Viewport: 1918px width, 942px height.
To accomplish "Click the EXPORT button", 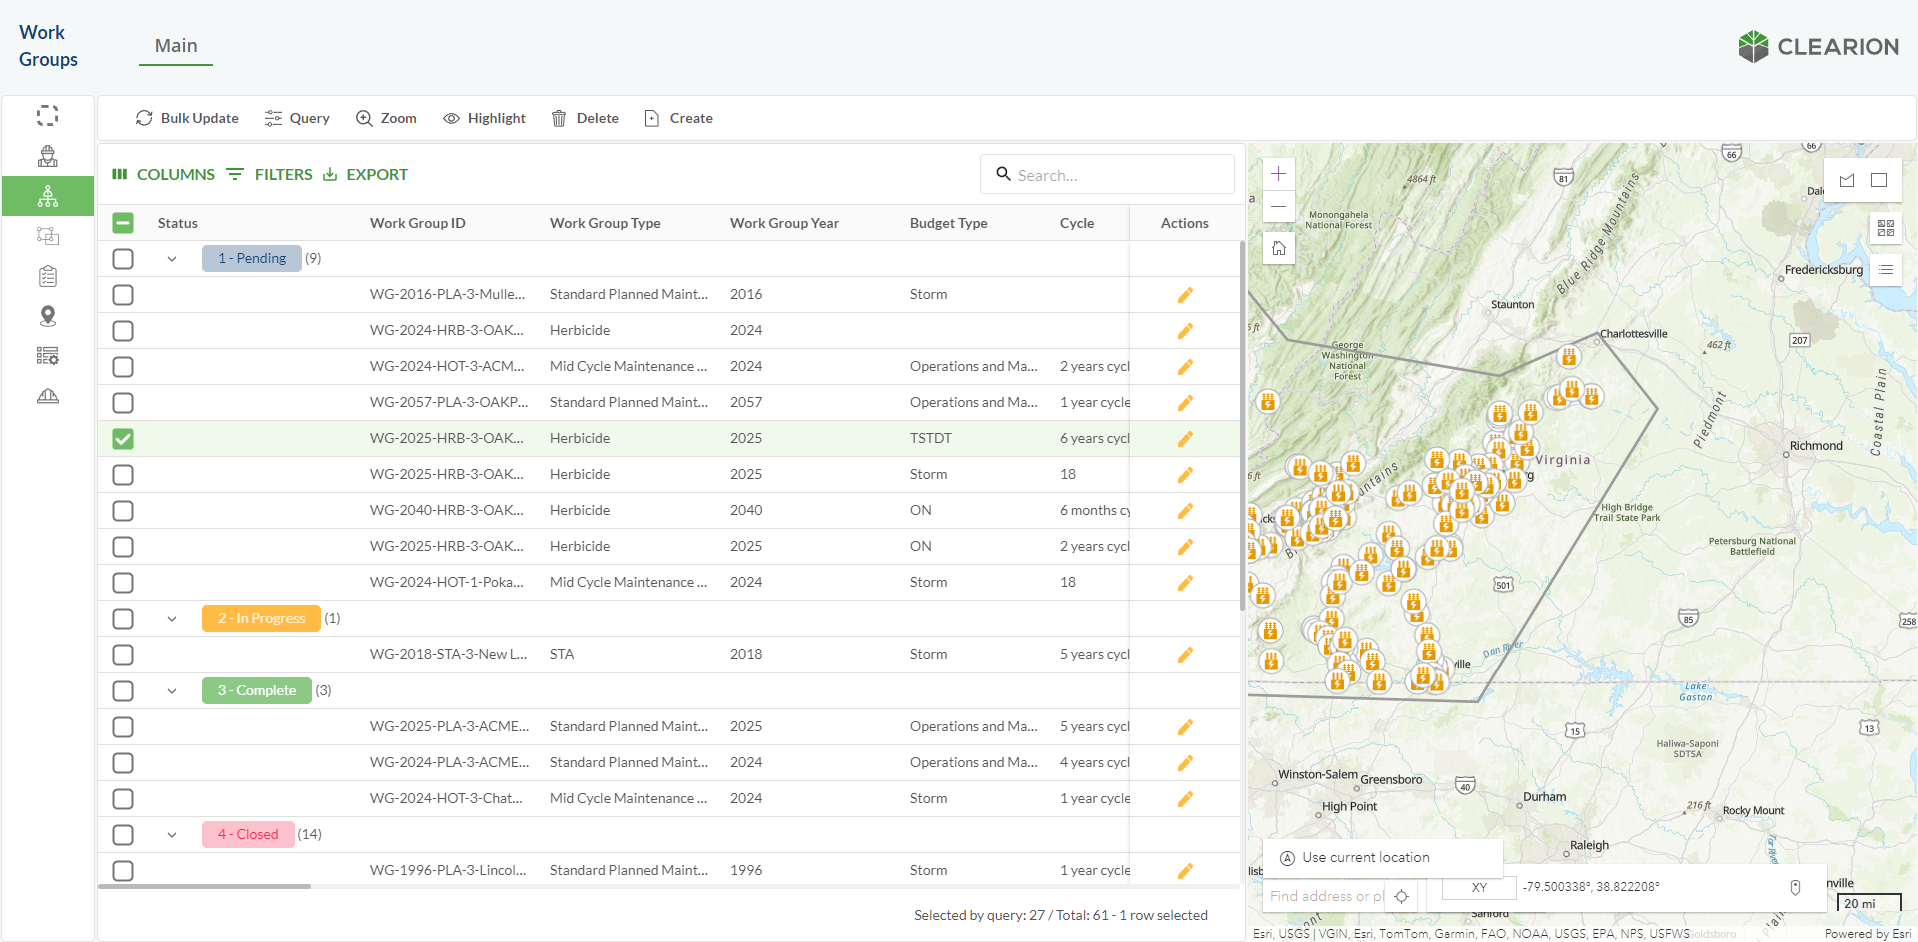I will point(366,174).
